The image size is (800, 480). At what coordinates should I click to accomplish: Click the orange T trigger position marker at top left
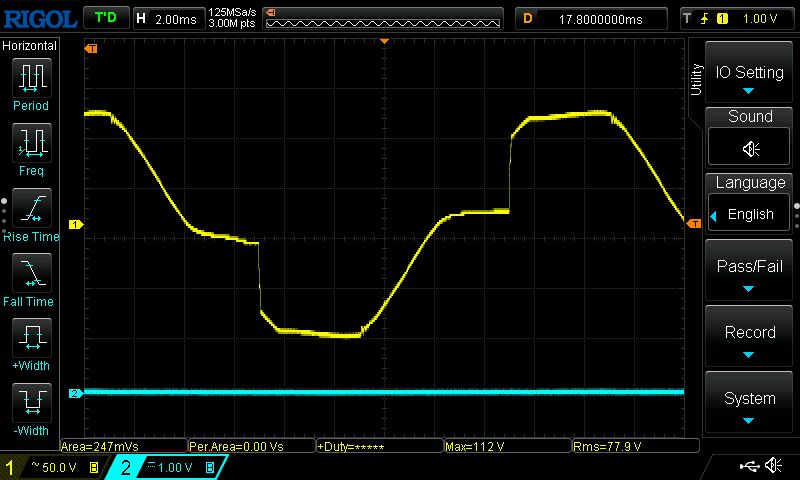[x=91, y=48]
